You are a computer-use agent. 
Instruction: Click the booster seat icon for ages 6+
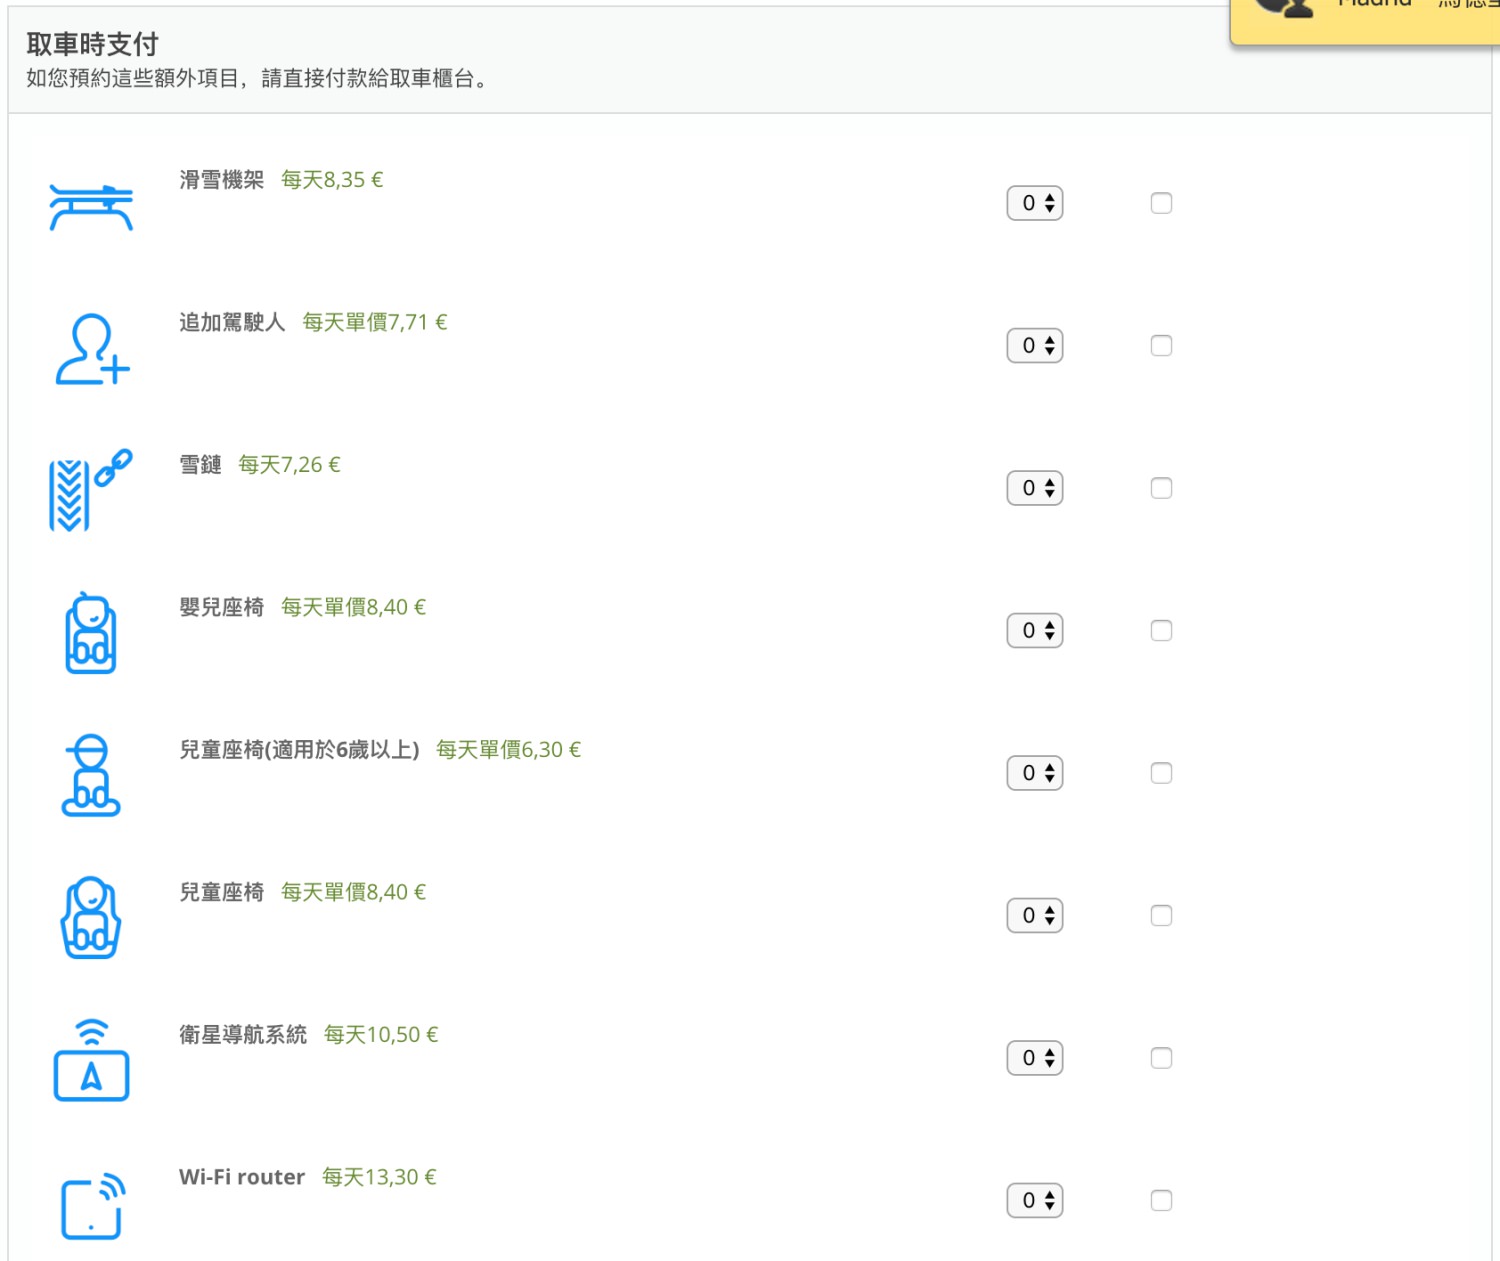point(91,775)
